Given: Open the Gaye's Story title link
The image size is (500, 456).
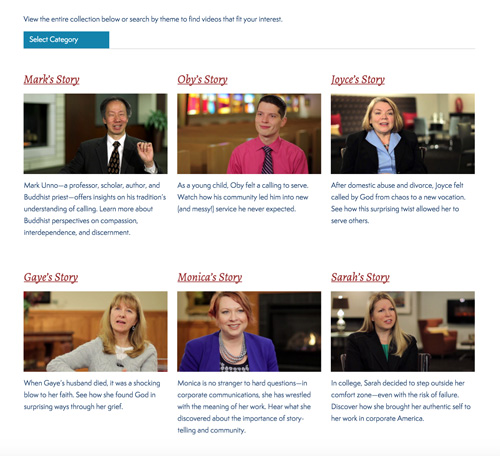Looking at the screenshot, I should point(51,277).
